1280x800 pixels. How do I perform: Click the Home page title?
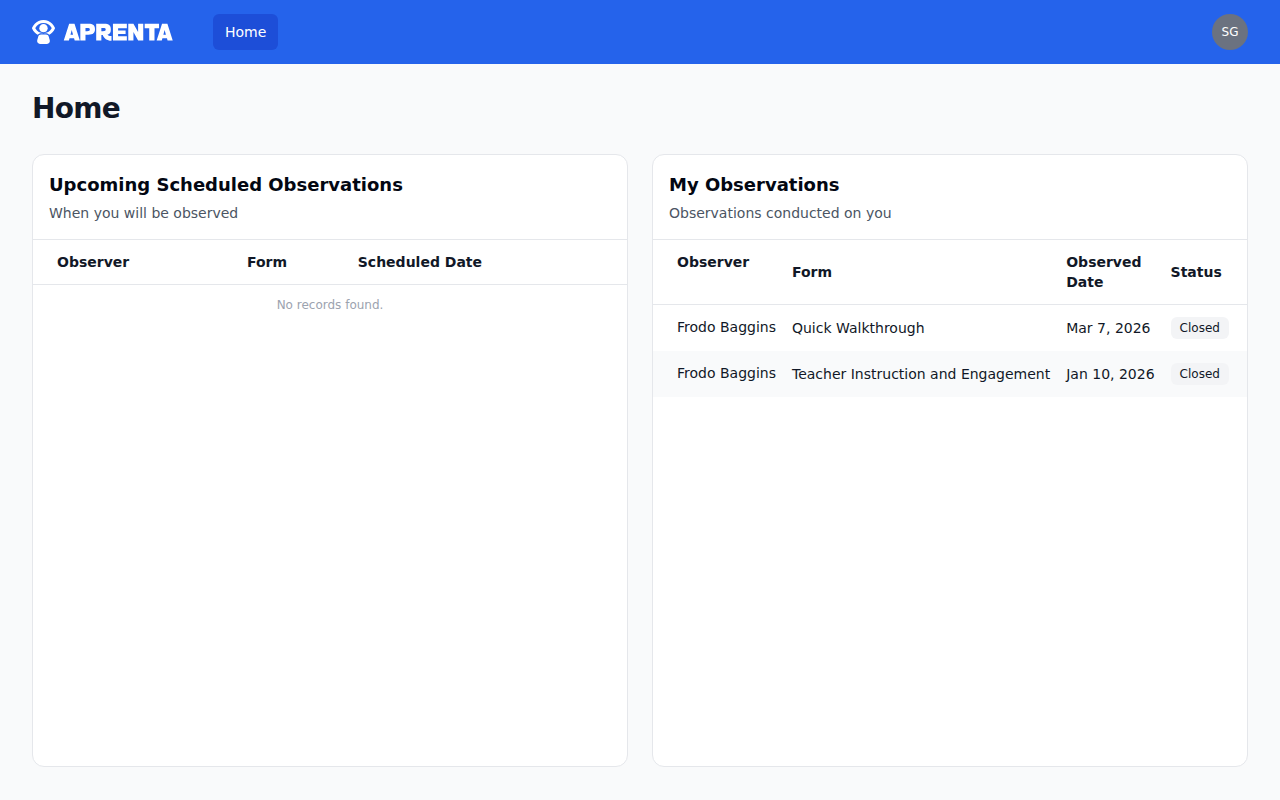tap(76, 107)
